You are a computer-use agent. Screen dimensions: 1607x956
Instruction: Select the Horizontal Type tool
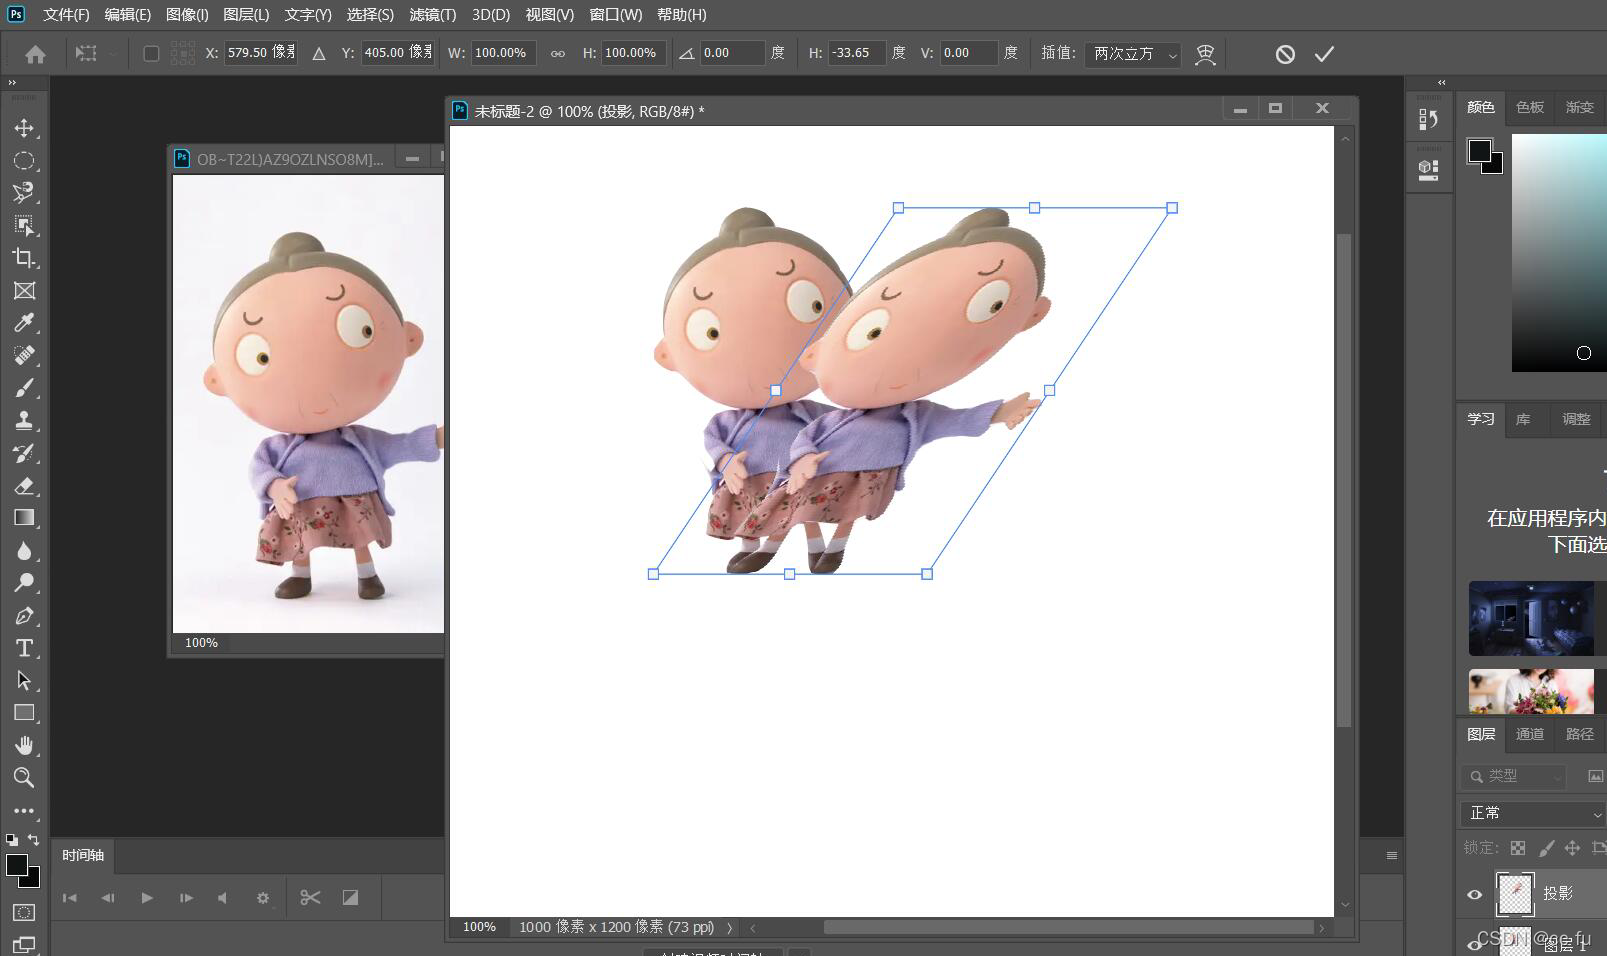click(x=24, y=648)
